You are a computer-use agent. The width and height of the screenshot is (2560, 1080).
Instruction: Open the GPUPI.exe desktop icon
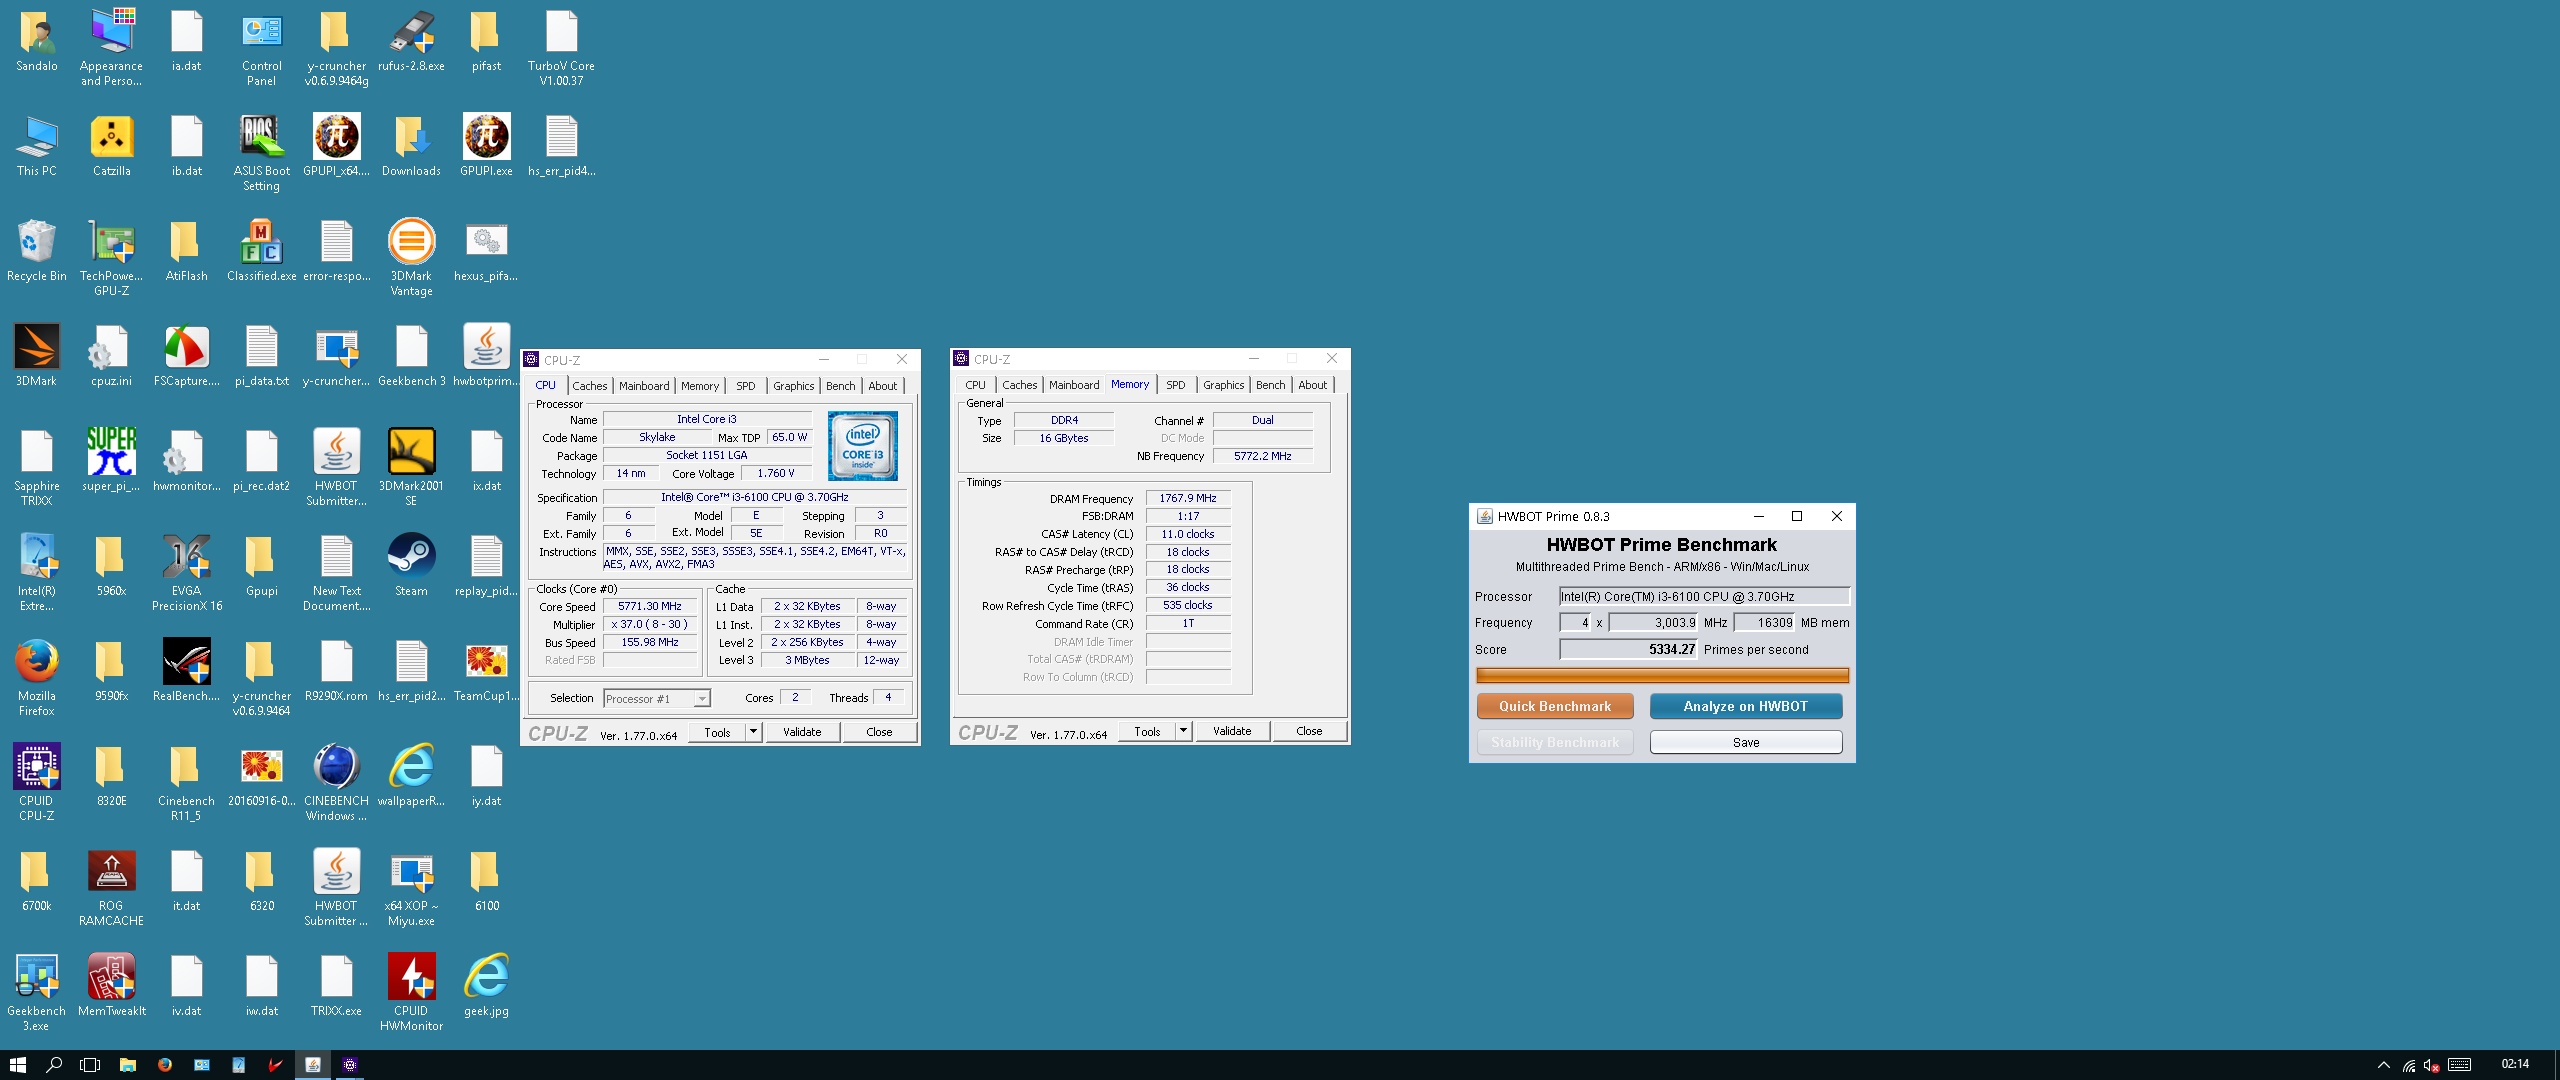[x=486, y=147]
